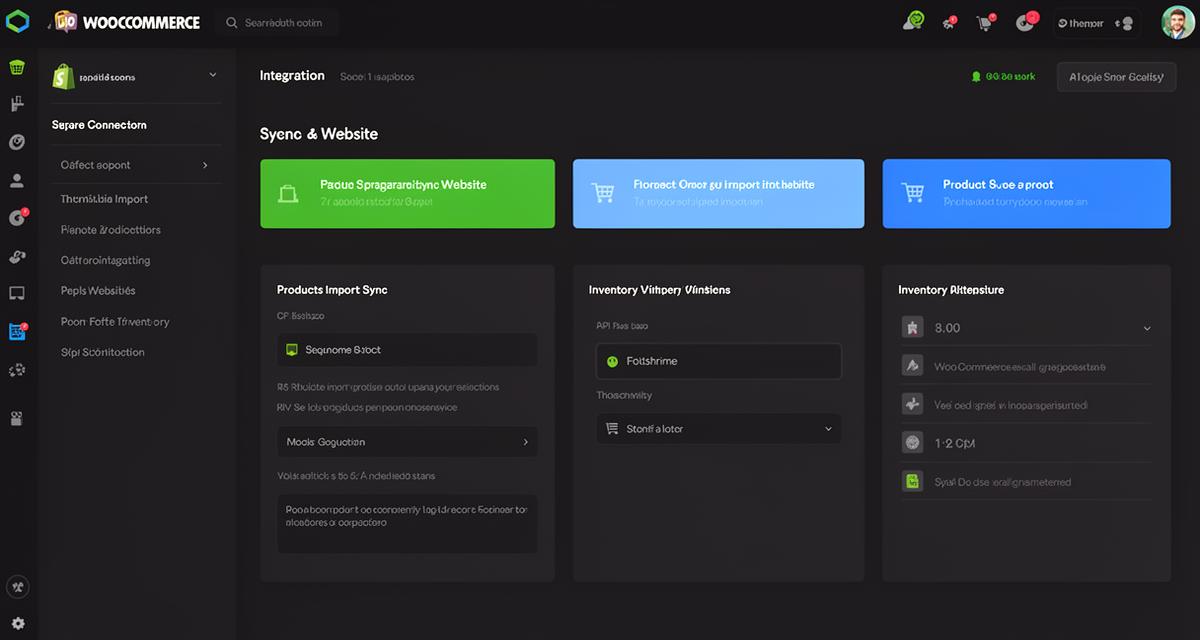The image size is (1200, 640).
Task: Click the 'Separe Connectorn' sidebar heading
Action: tap(99, 125)
